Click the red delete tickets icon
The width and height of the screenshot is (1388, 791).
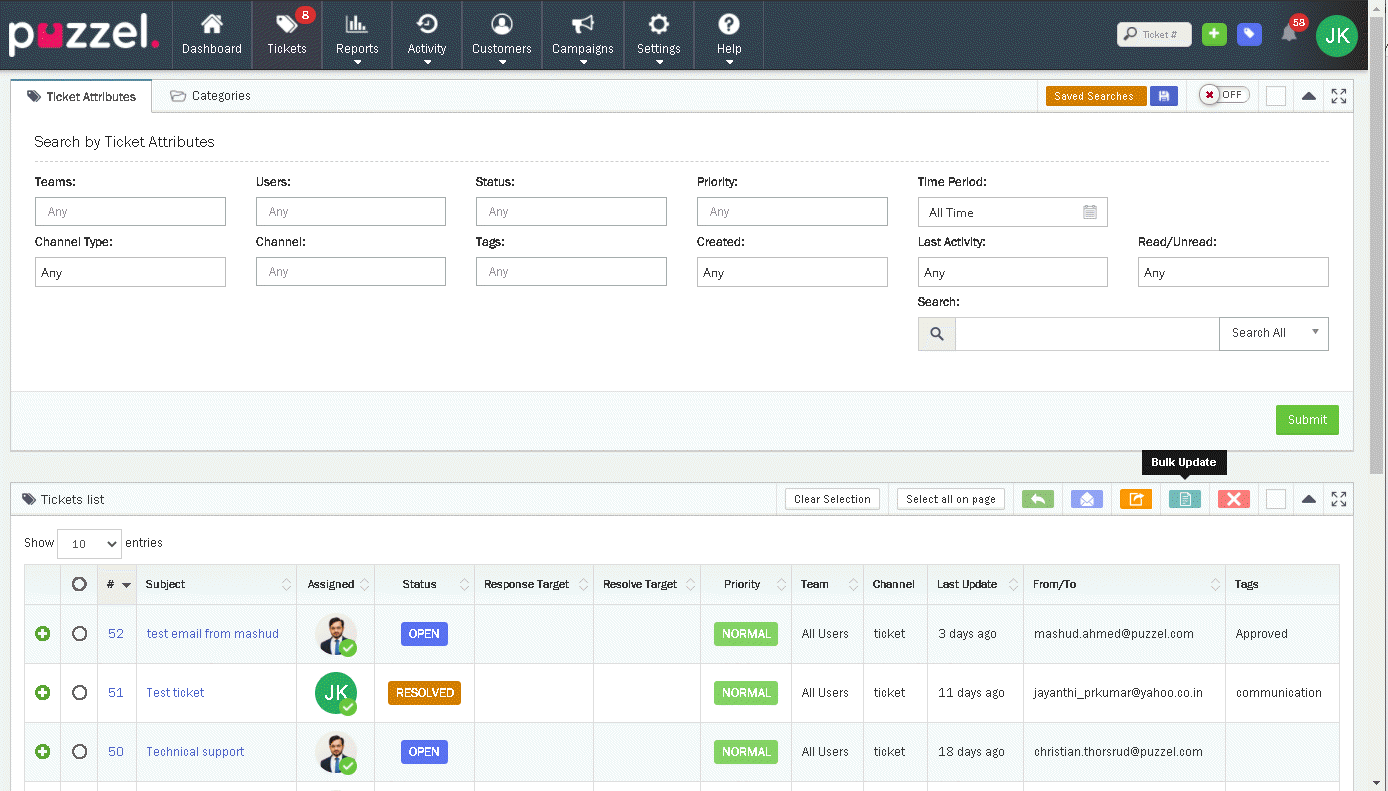(1233, 499)
